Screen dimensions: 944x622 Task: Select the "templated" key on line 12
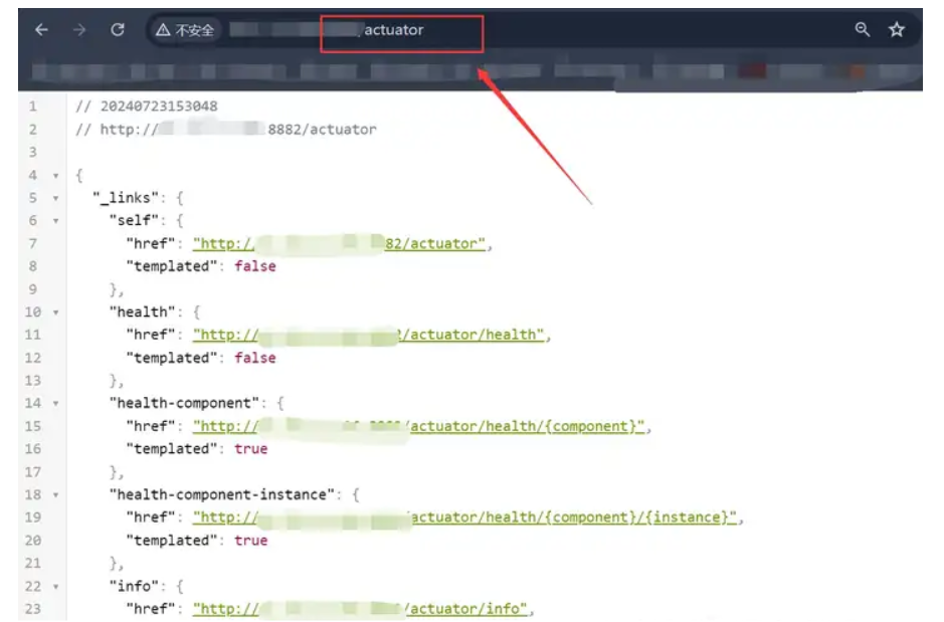click(172, 358)
